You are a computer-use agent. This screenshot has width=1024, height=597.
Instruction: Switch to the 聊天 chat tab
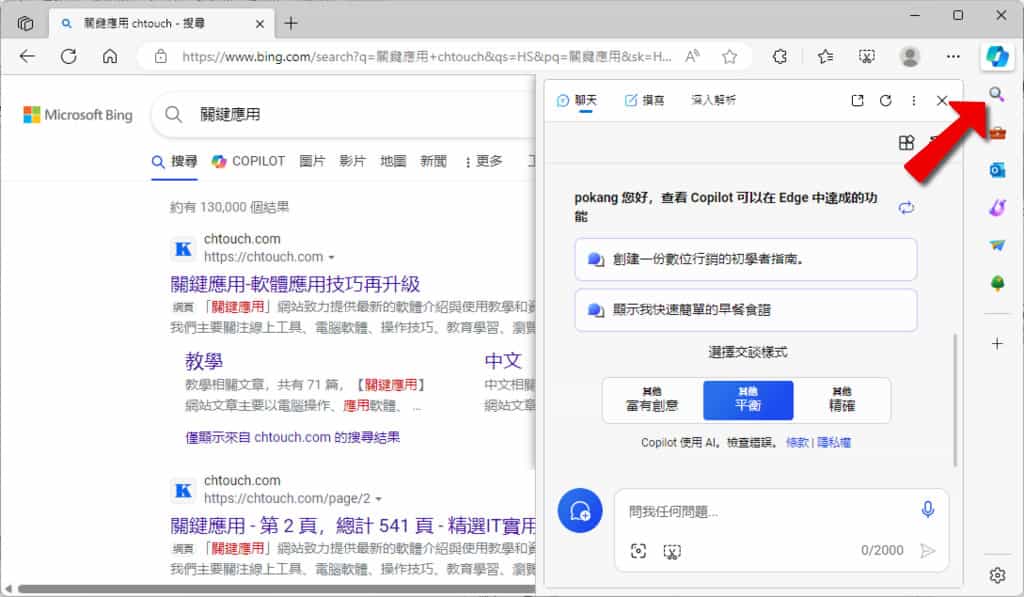pyautogui.click(x=577, y=101)
